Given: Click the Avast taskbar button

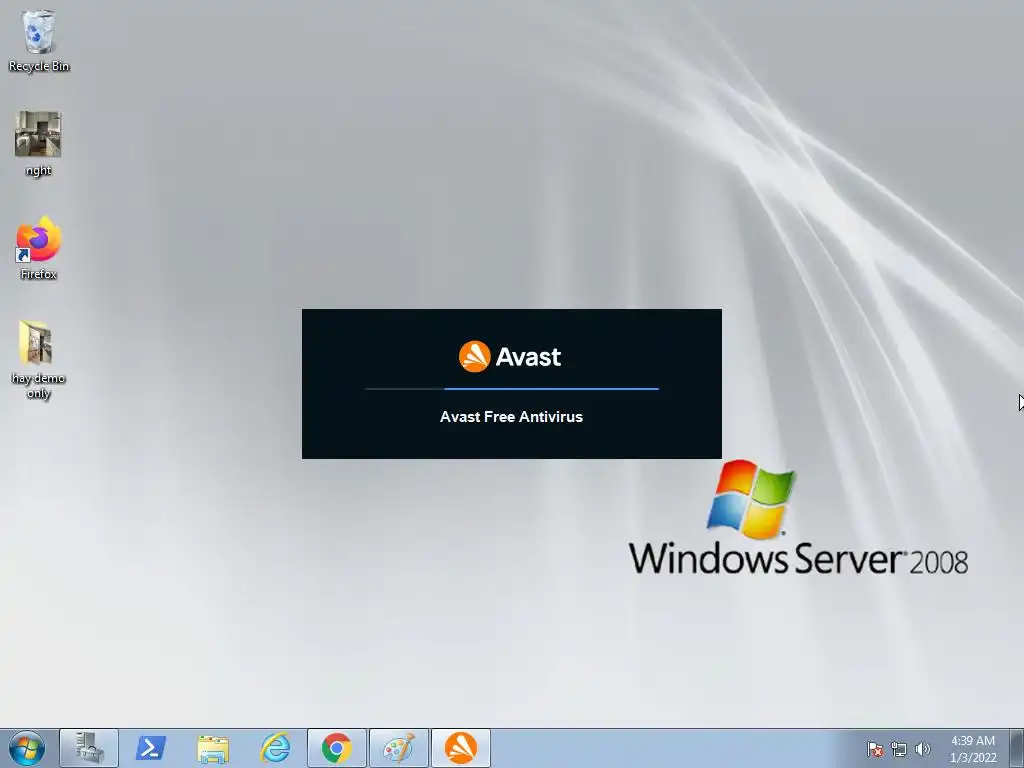Looking at the screenshot, I should point(461,748).
